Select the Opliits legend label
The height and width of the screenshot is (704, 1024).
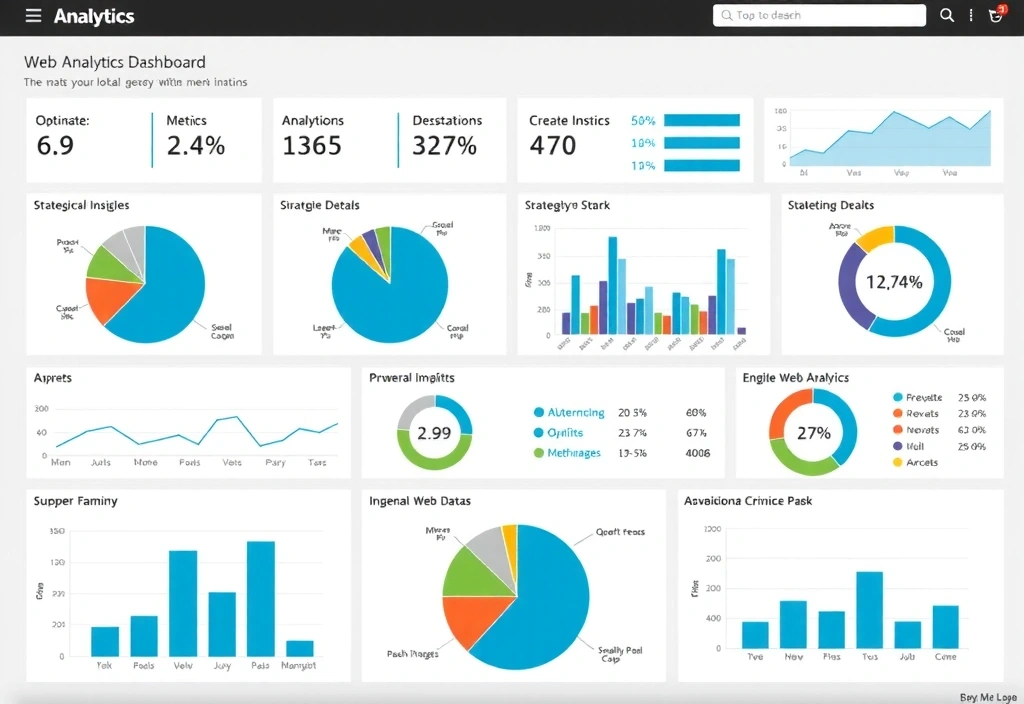tap(565, 433)
